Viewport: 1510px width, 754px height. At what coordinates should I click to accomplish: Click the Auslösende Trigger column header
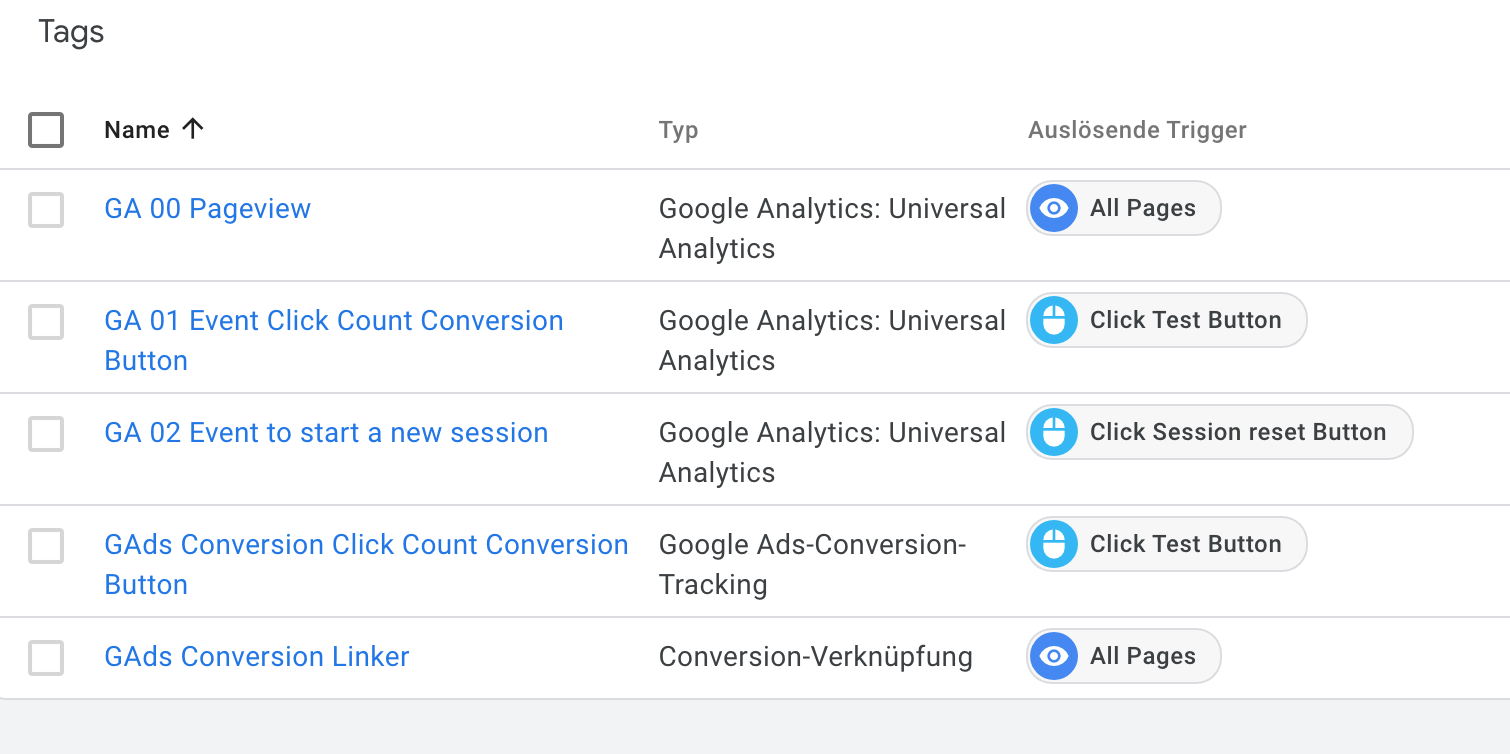(x=1137, y=130)
